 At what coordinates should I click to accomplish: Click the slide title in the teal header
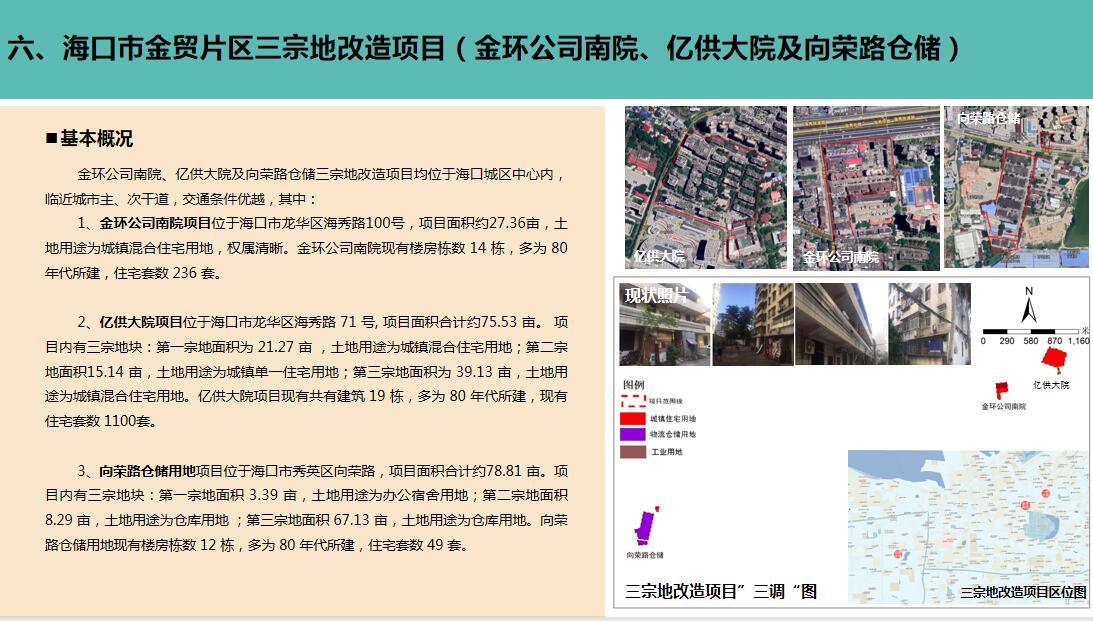click(x=484, y=48)
